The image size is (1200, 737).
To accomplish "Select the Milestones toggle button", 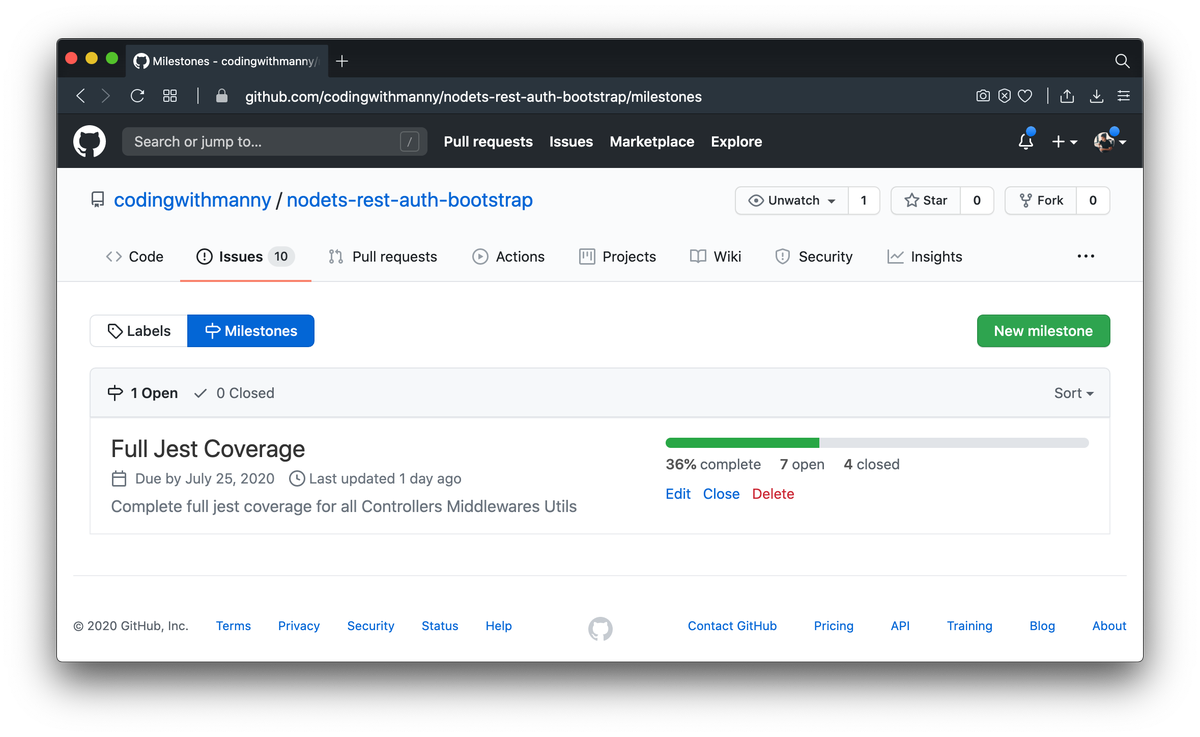I will pyautogui.click(x=251, y=331).
